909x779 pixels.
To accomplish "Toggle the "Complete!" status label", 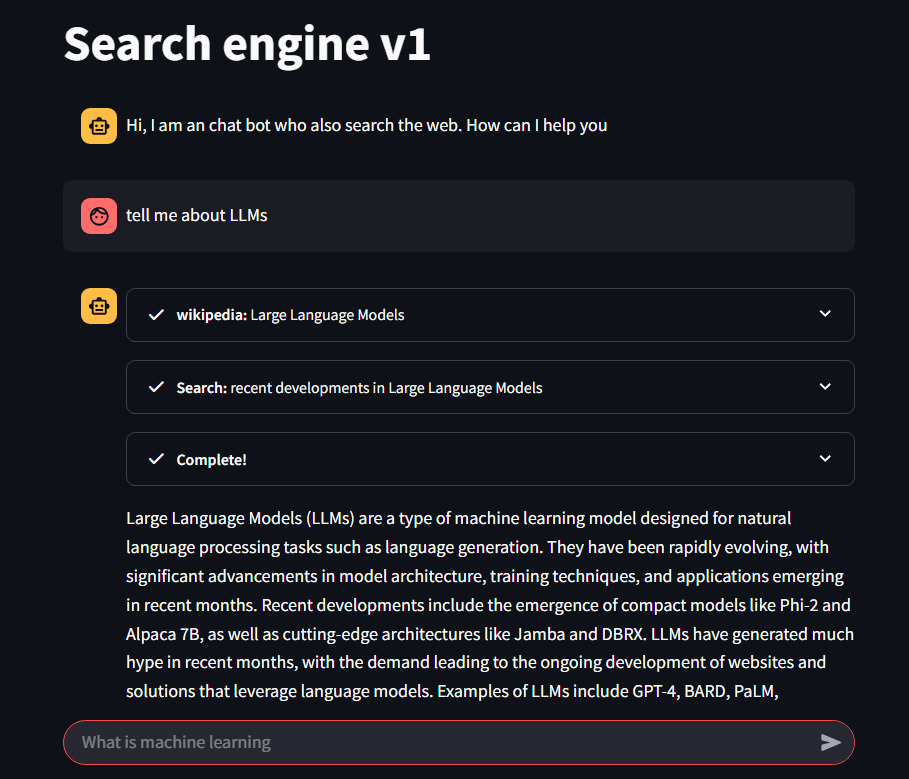I will pos(211,460).
